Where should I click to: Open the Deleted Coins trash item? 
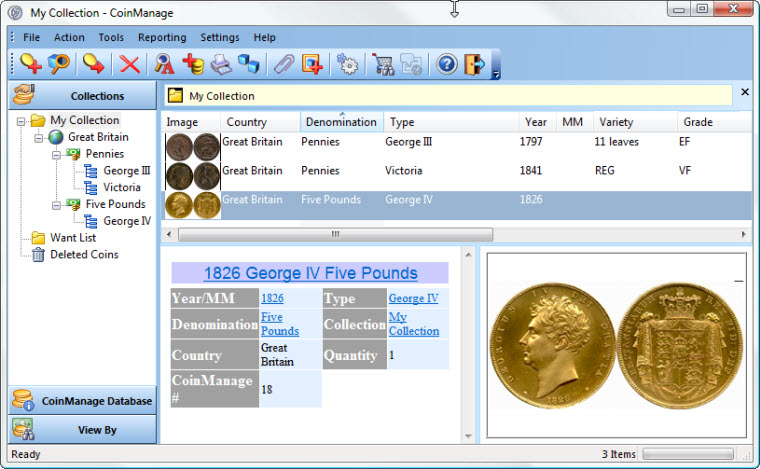(x=84, y=254)
